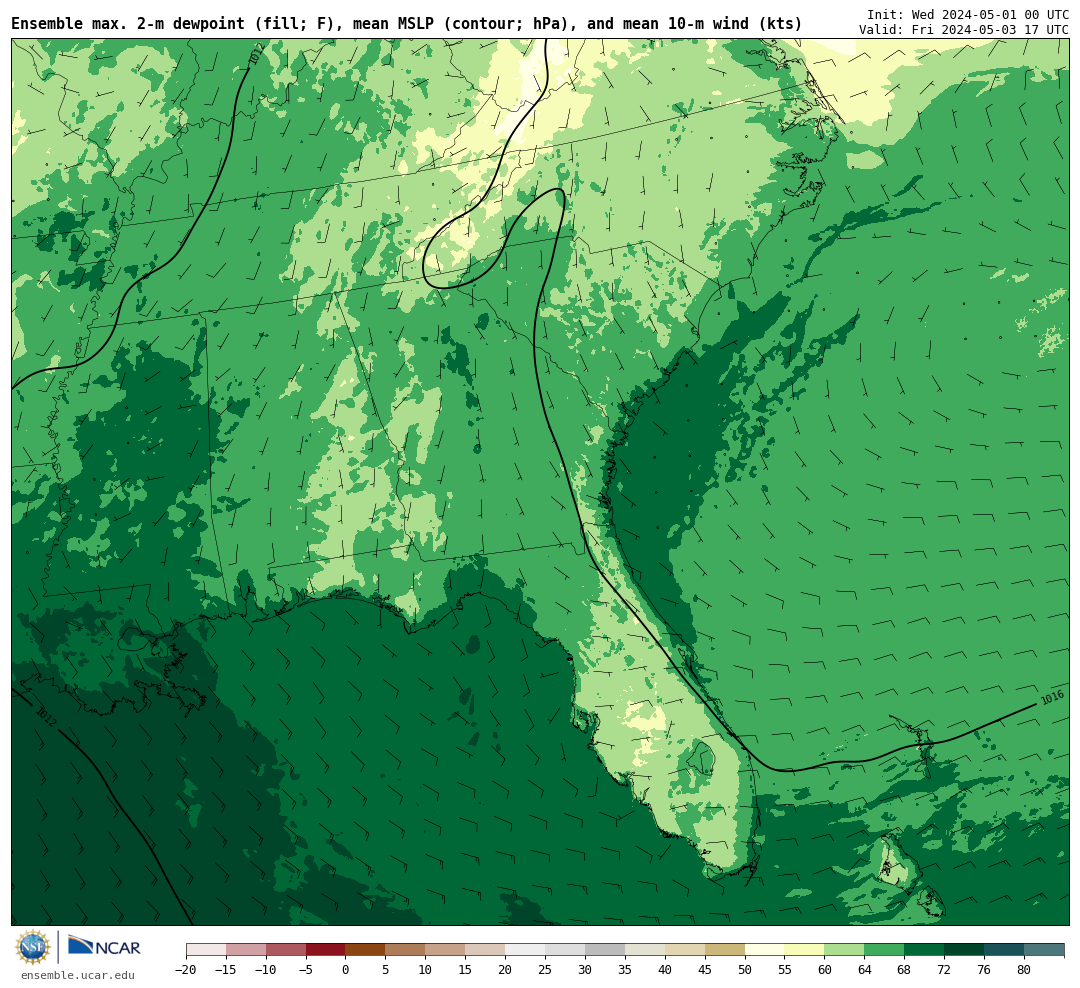1080x988 pixels.
Task: Pick the 0 to 5 brown swatch
Action: click(x=366, y=950)
